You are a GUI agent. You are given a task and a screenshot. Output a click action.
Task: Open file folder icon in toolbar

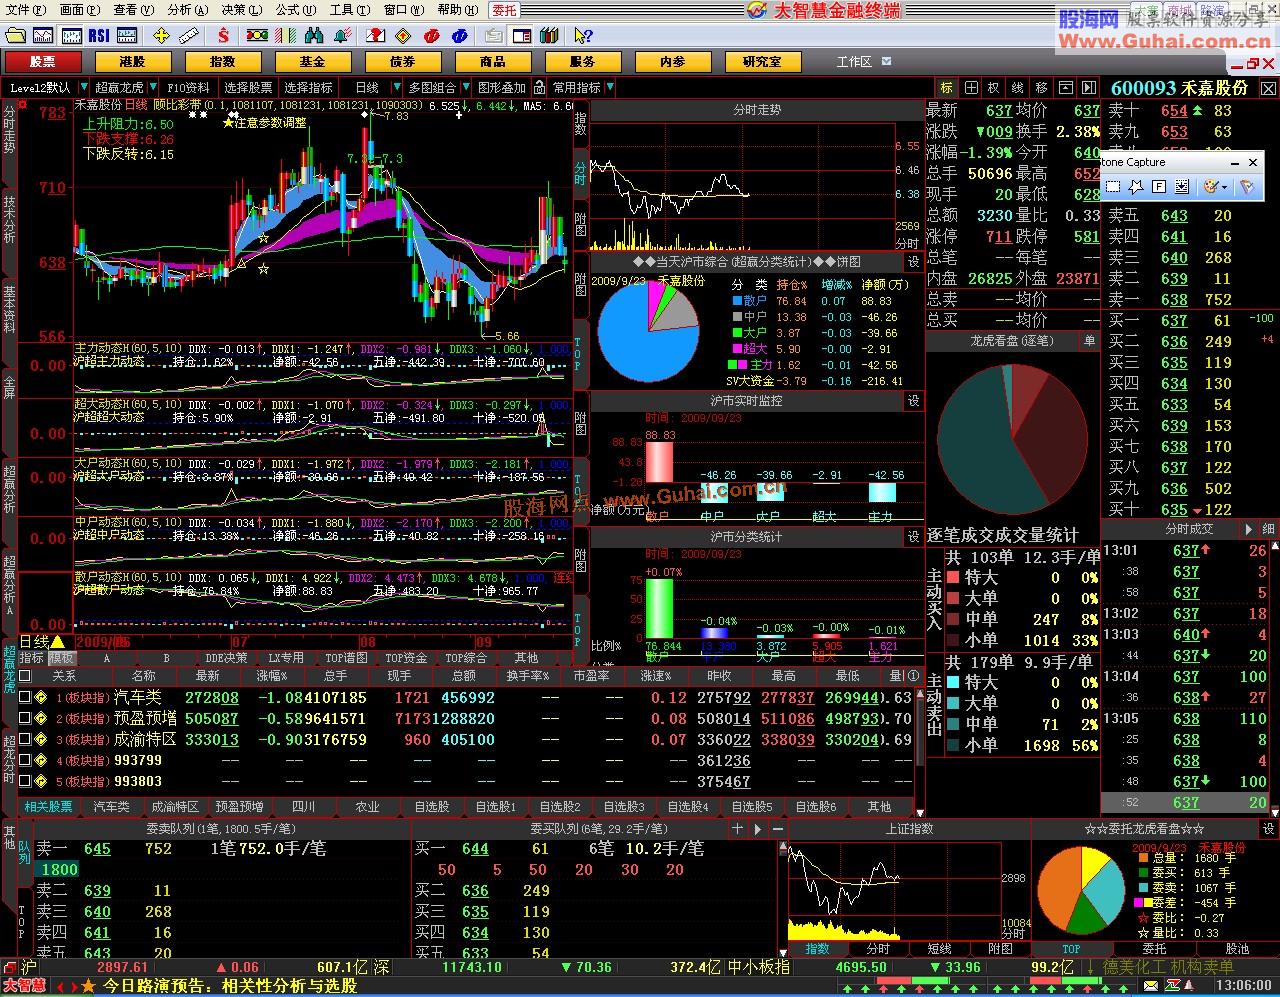[15, 36]
